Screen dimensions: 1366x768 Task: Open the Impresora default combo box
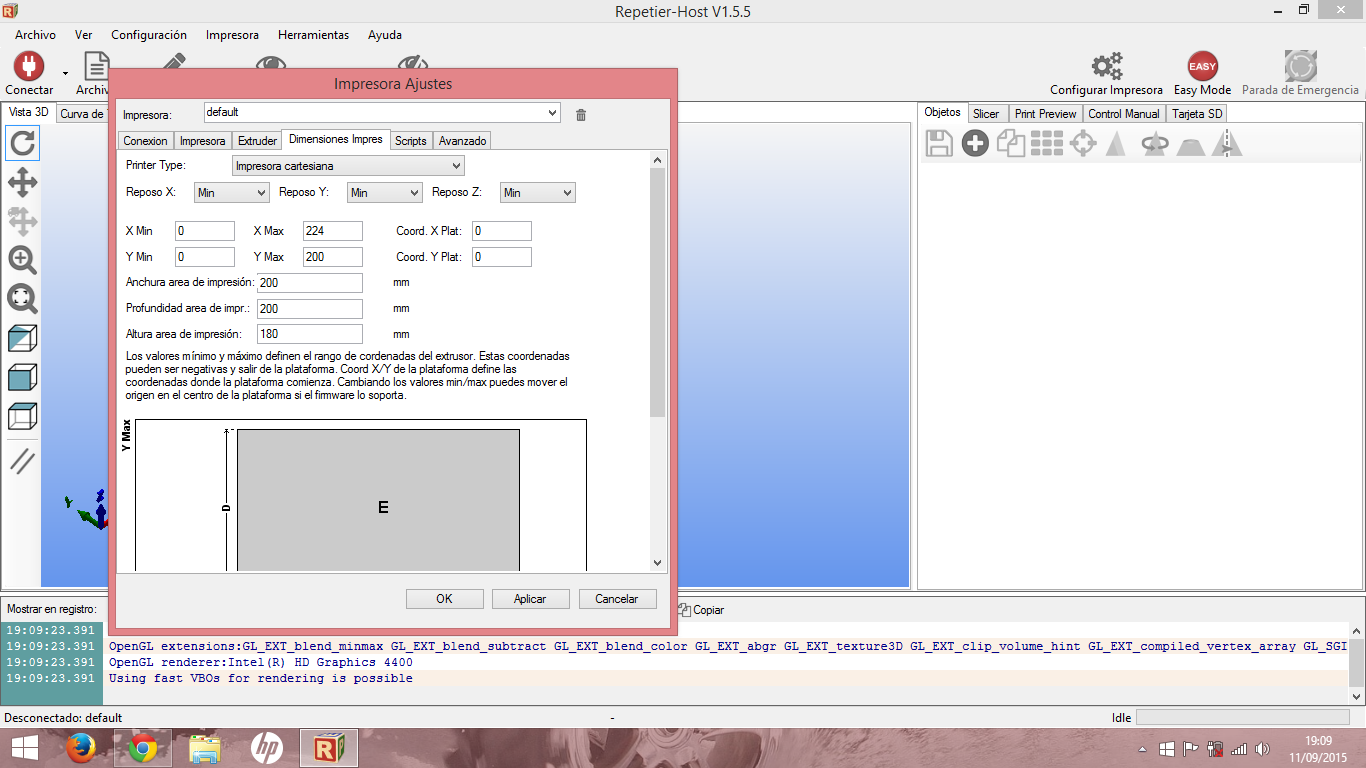[x=382, y=113]
